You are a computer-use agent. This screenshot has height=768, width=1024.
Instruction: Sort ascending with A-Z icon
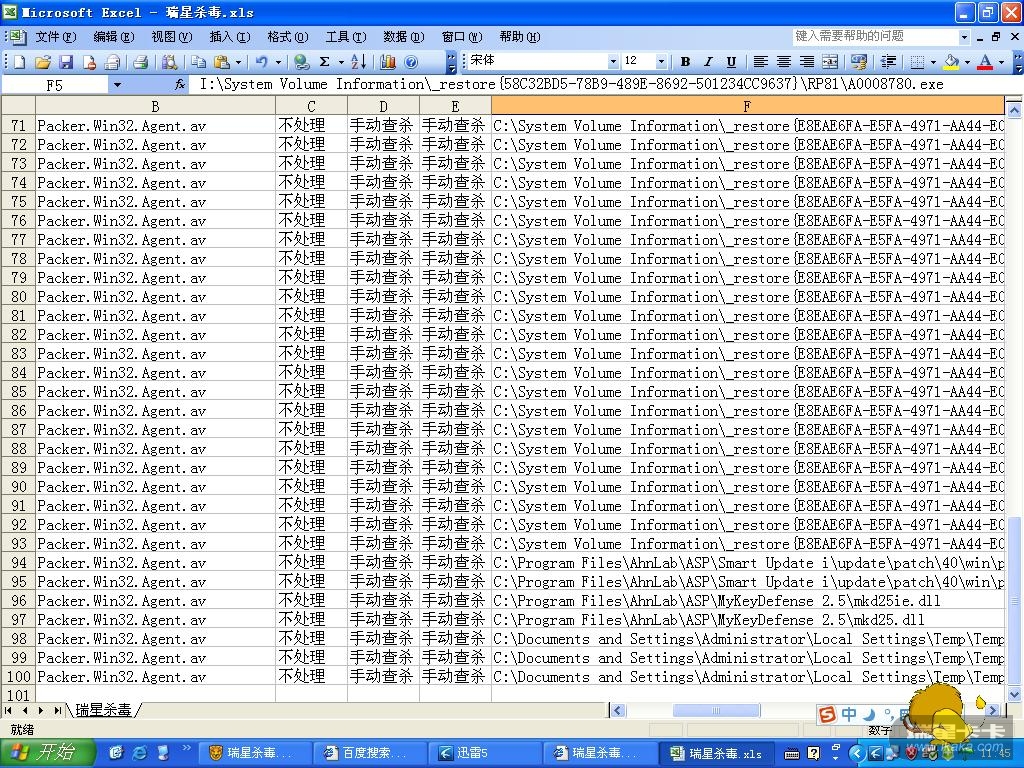[359, 62]
